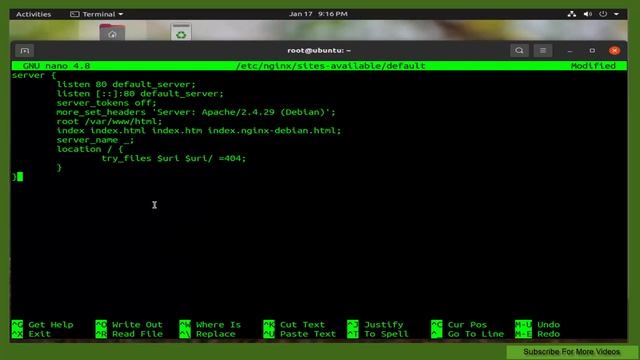Maximize the terminal window
The width and height of the screenshot is (640, 360).
592,51
